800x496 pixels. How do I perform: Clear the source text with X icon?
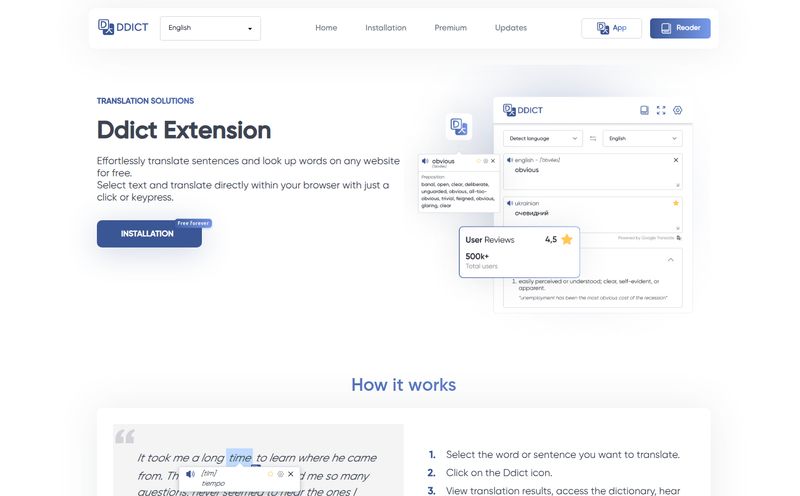point(676,160)
